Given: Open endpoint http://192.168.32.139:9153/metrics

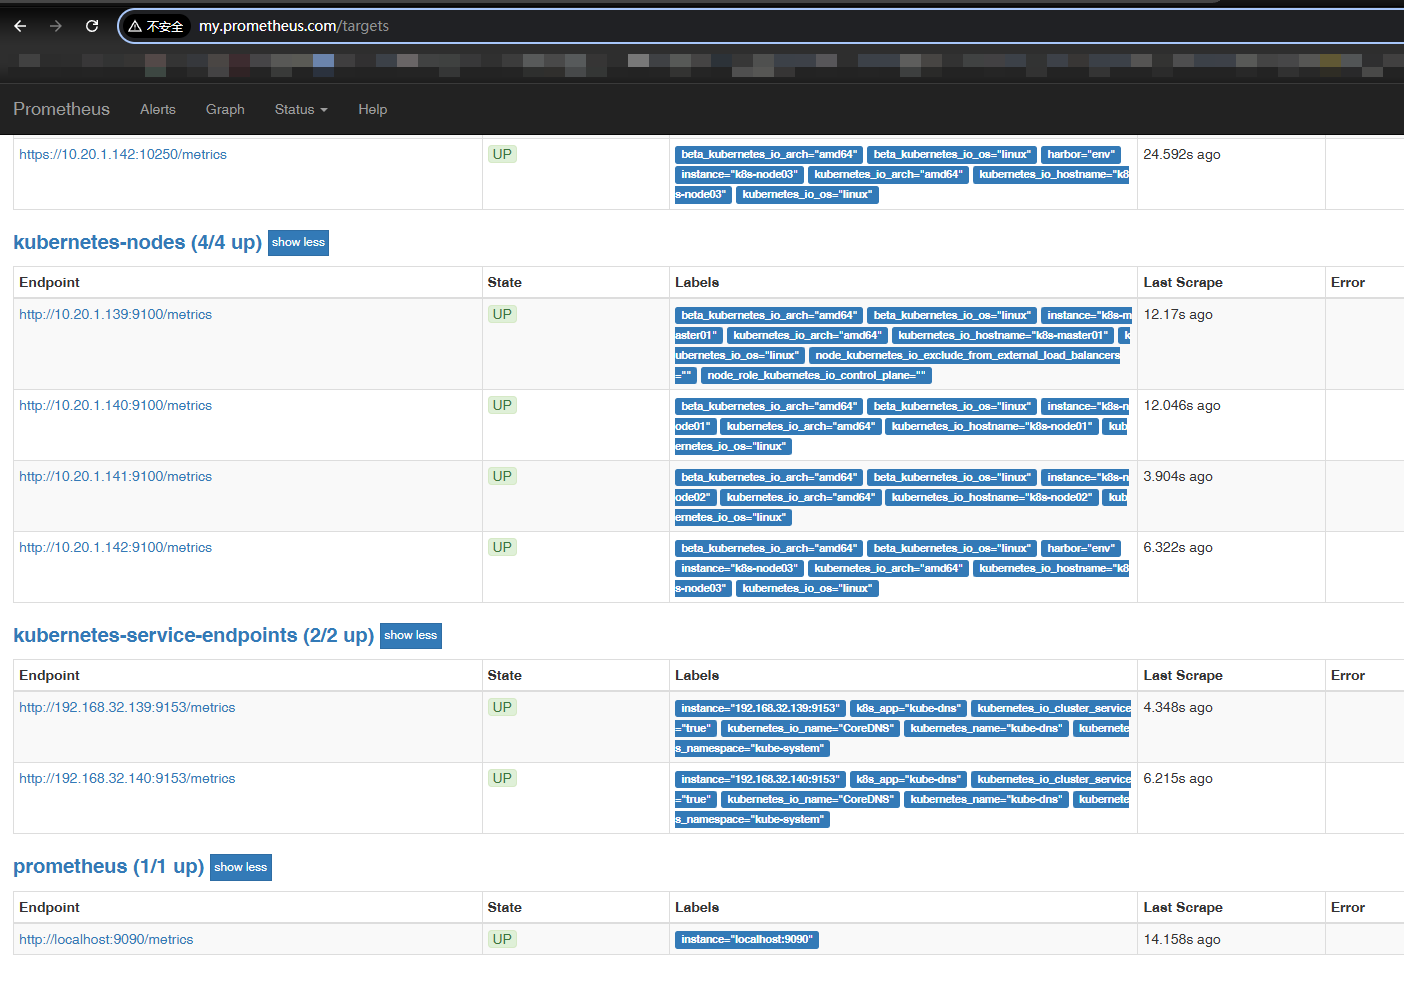Looking at the screenshot, I should point(127,707).
